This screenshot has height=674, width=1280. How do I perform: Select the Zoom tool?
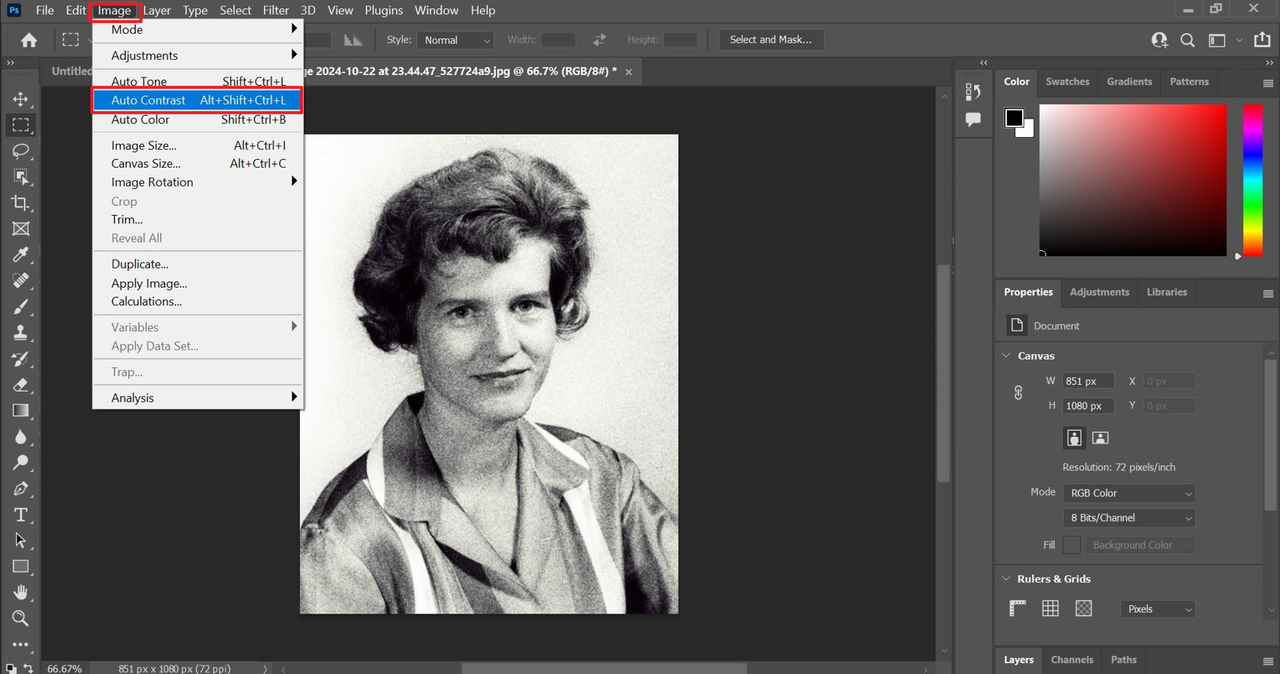[x=20, y=619]
